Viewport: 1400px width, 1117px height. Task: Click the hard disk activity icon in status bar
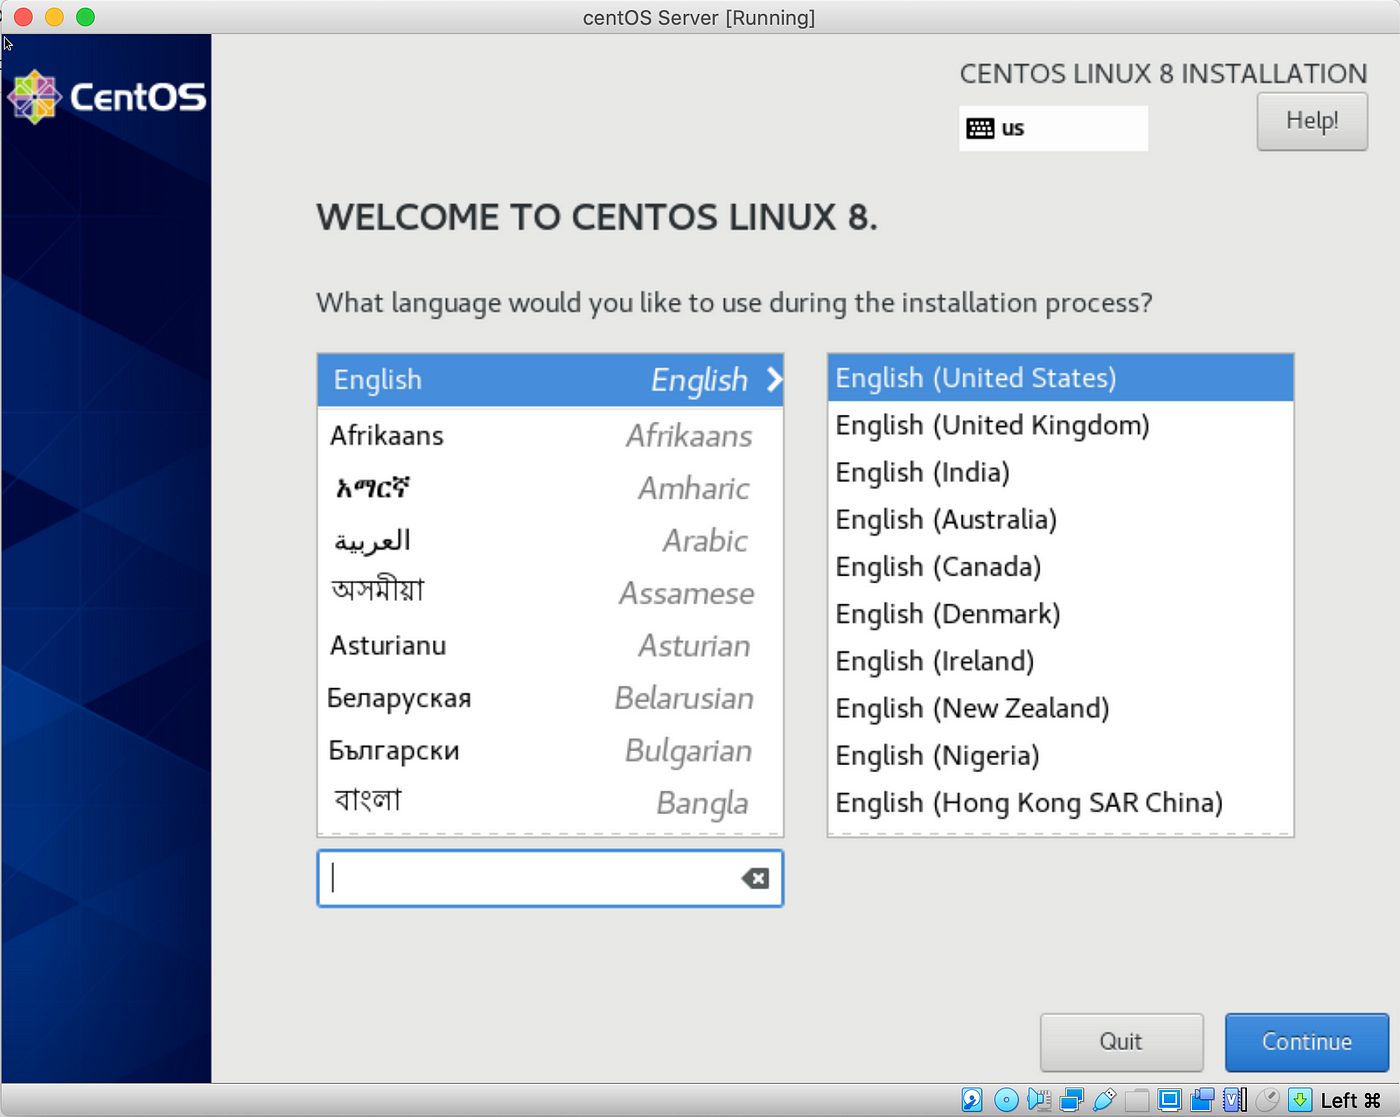[972, 1100]
